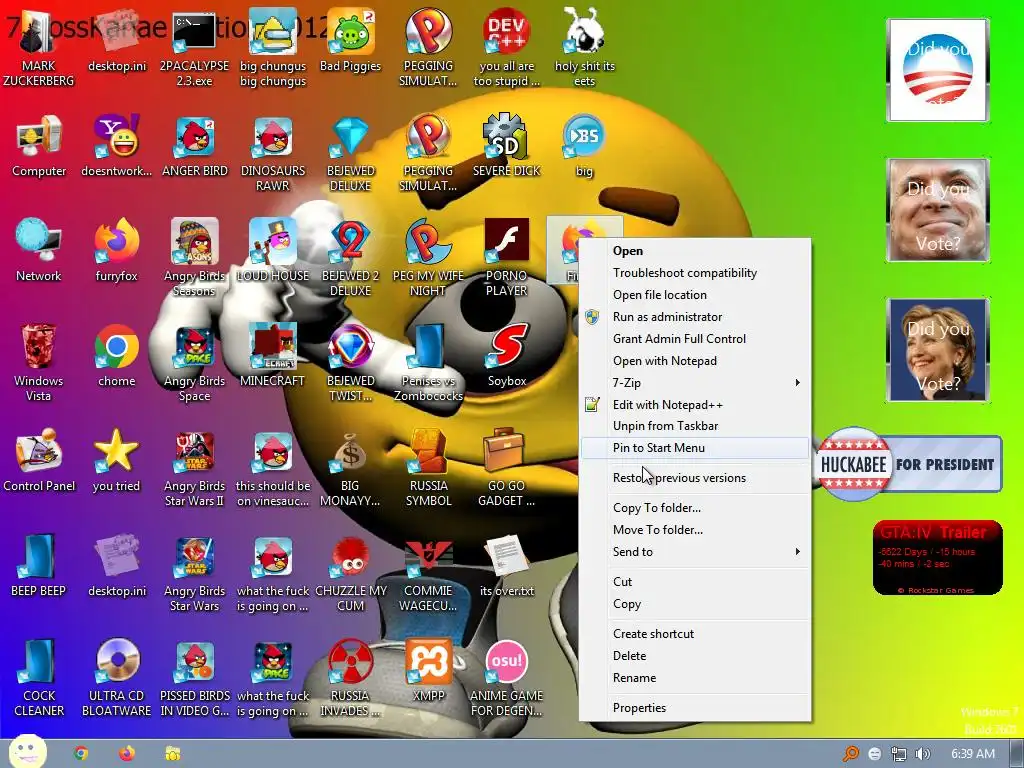Select Copy To folder...
Image resolution: width=1024 pixels, height=768 pixels.
point(695,508)
